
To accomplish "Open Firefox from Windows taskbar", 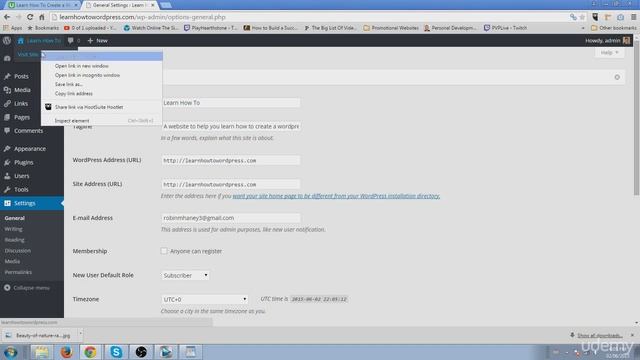I will click(x=66, y=352).
